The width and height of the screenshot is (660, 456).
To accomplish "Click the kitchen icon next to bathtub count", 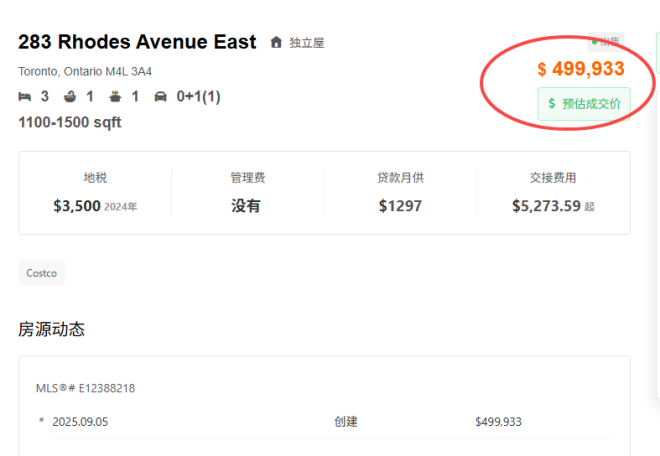I will click(116, 97).
